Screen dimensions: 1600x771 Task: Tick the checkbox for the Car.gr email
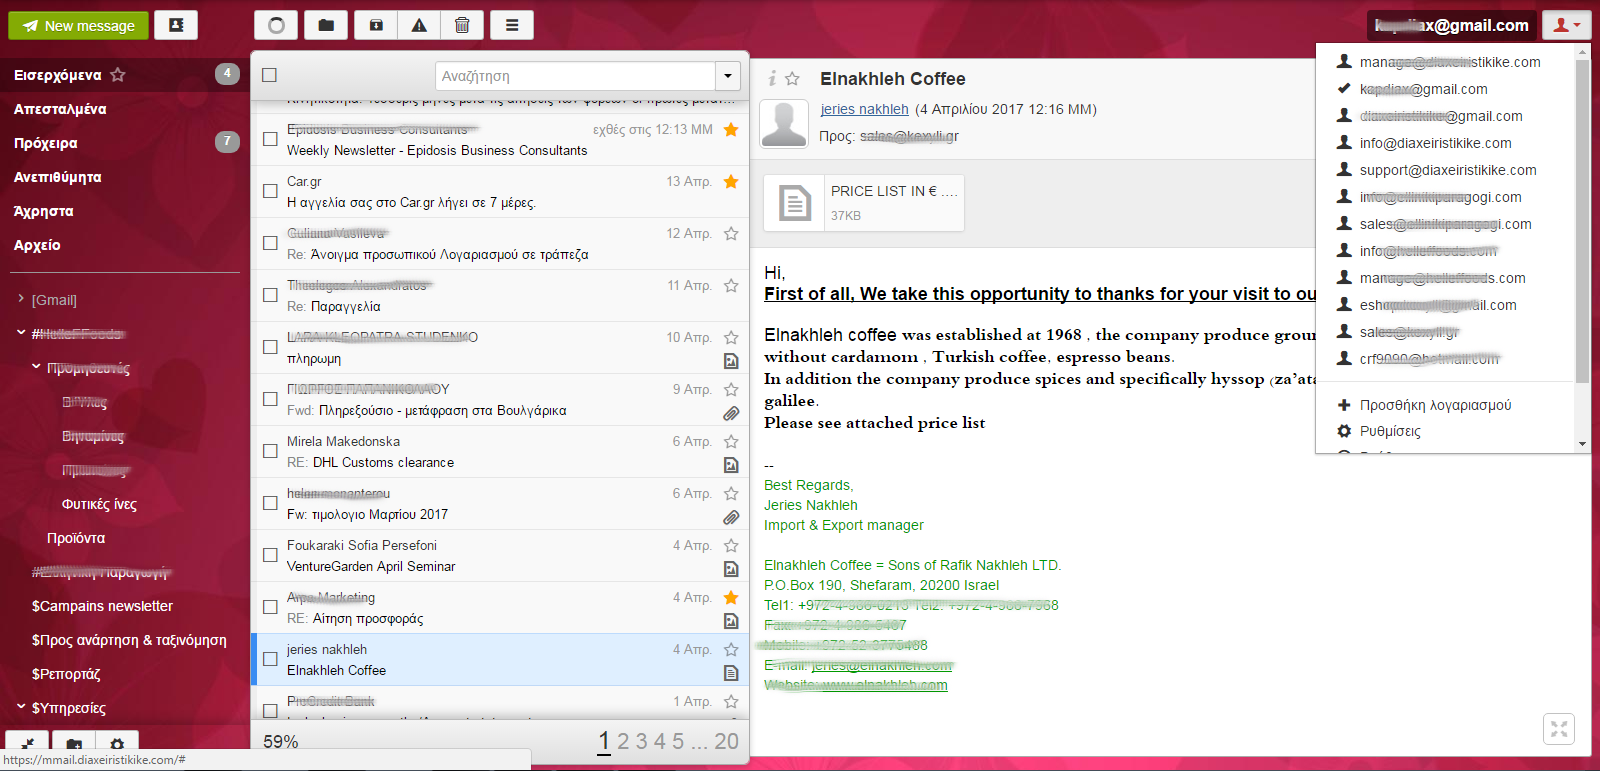pos(270,191)
